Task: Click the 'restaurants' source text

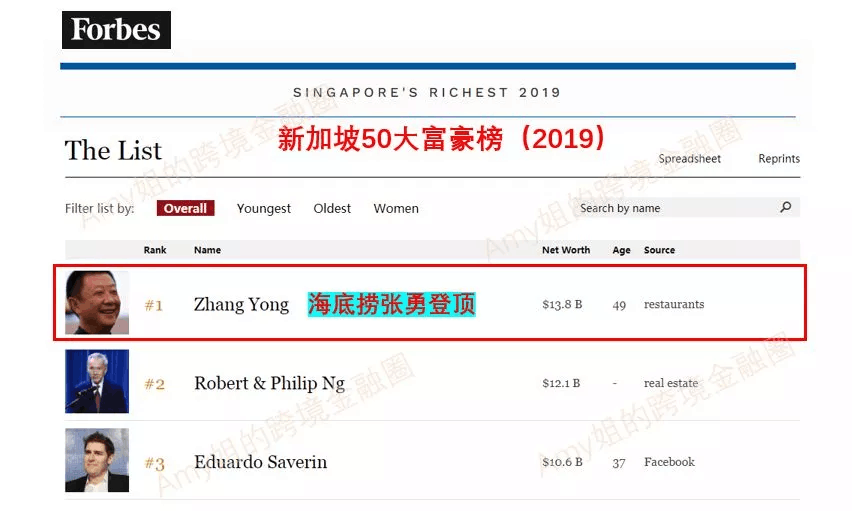Action: (x=674, y=304)
